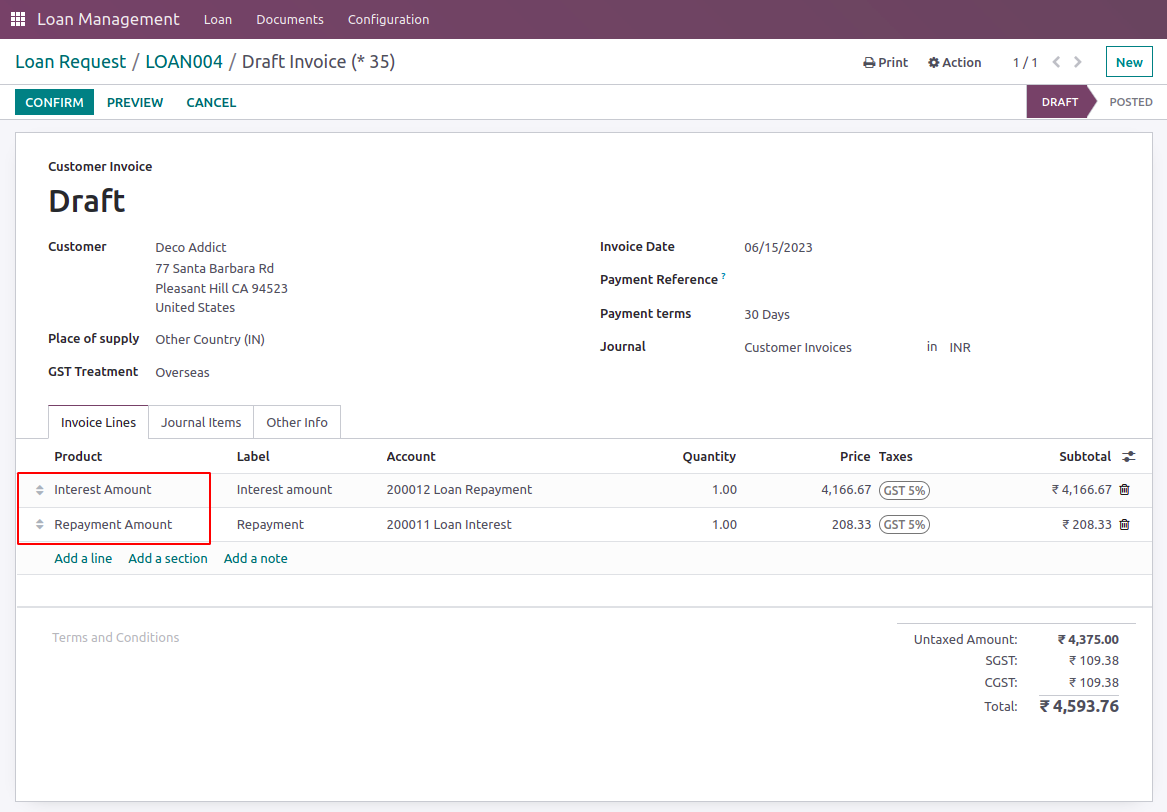Image resolution: width=1167 pixels, height=812 pixels.
Task: Open the Print menu
Action: (886, 63)
